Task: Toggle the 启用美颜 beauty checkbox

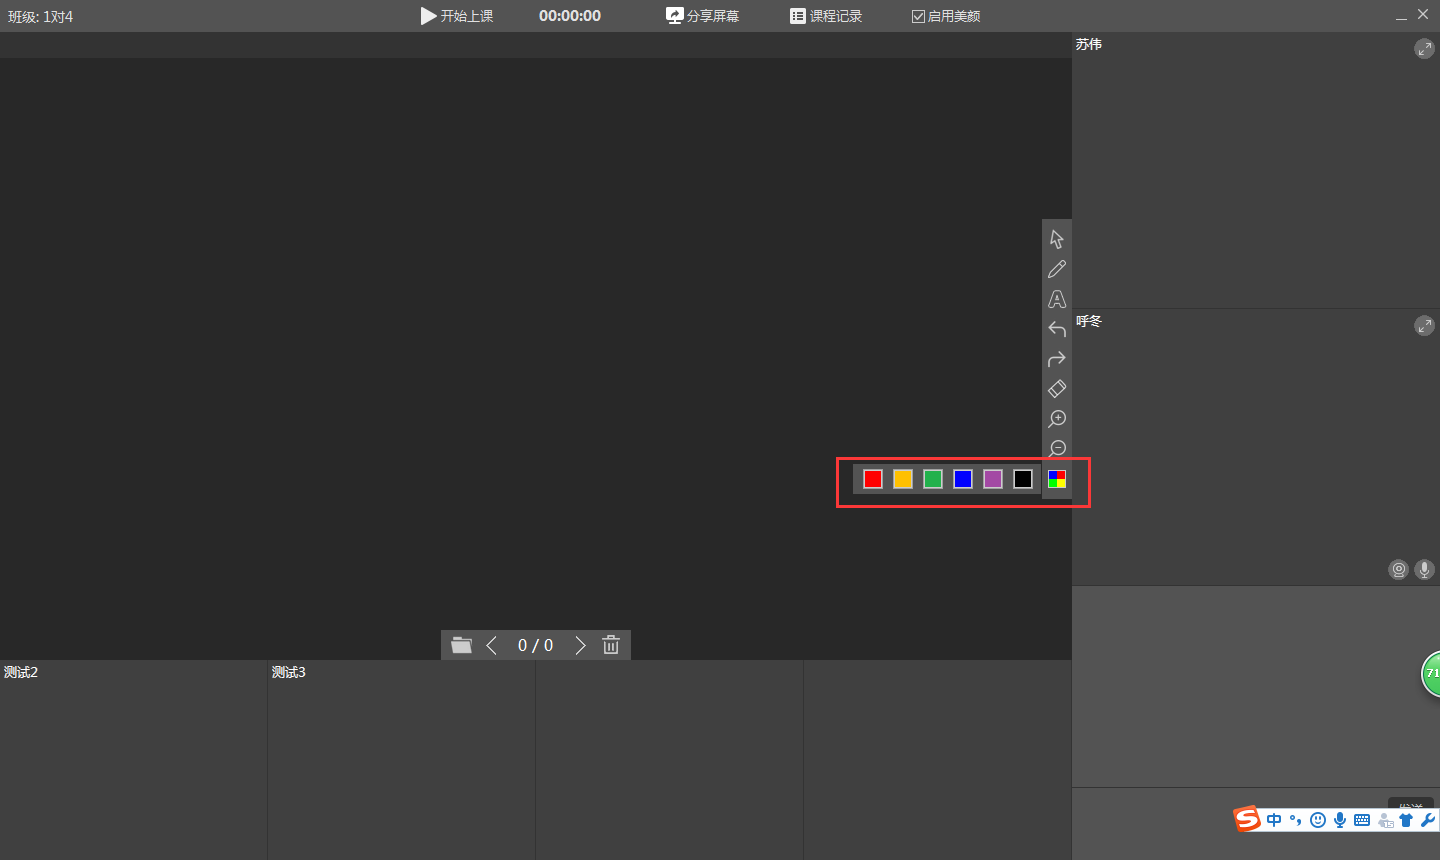Action: pyautogui.click(x=918, y=17)
